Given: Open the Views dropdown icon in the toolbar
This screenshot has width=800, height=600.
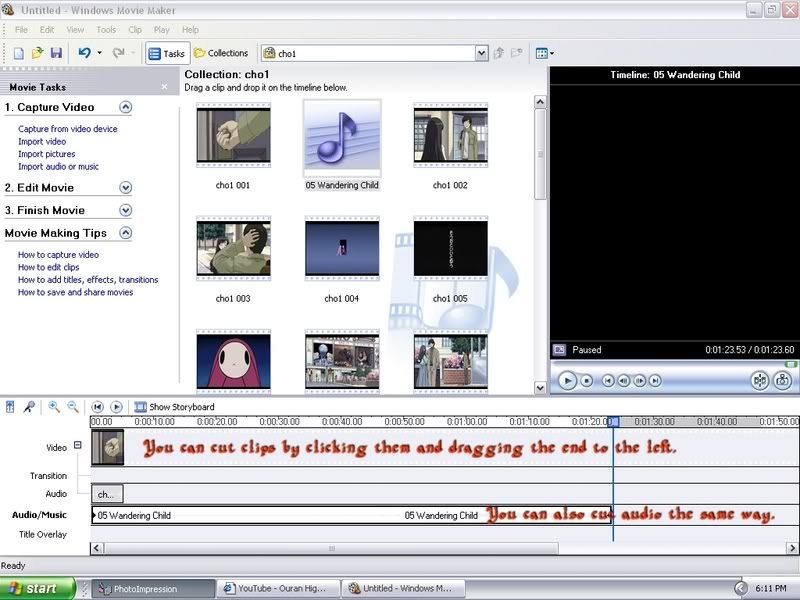Looking at the screenshot, I should (544, 53).
